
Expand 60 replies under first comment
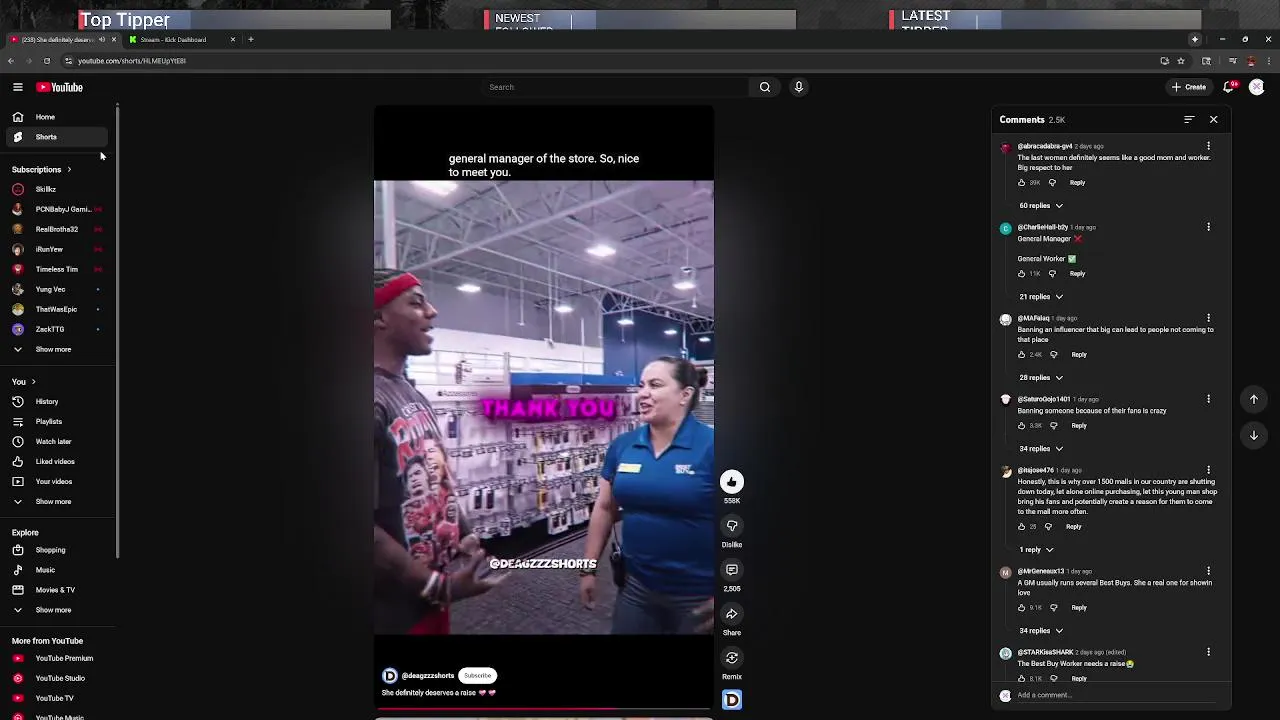1041,206
